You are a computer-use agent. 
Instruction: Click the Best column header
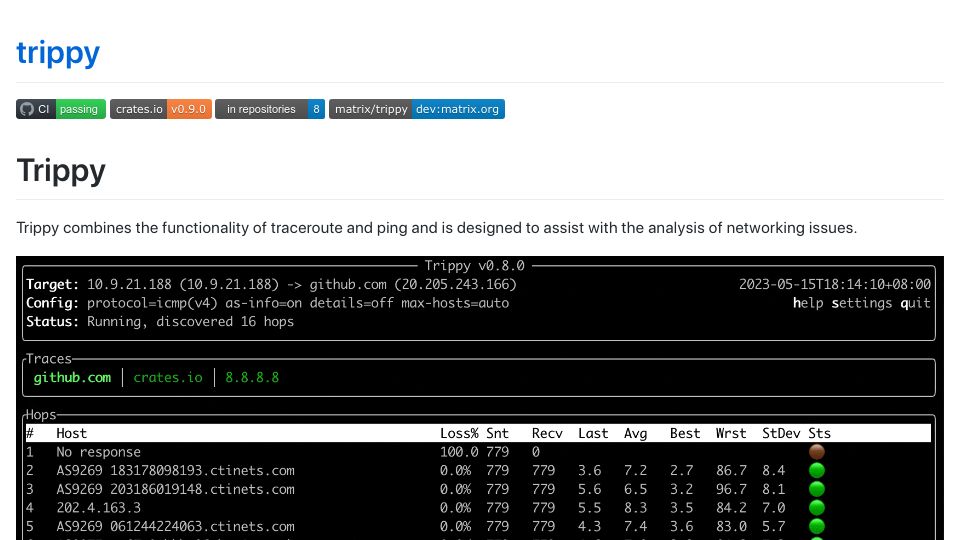pyautogui.click(x=685, y=433)
